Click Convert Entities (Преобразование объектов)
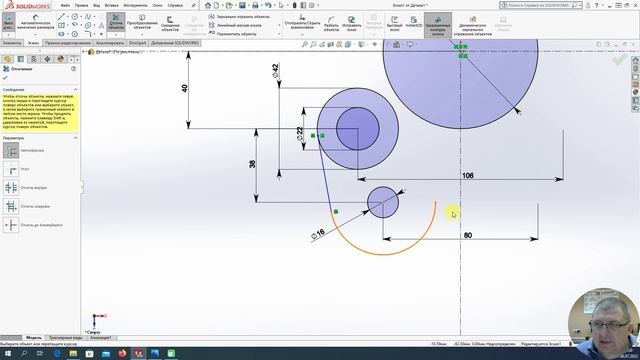This screenshot has width=640, height=360. pyautogui.click(x=142, y=22)
